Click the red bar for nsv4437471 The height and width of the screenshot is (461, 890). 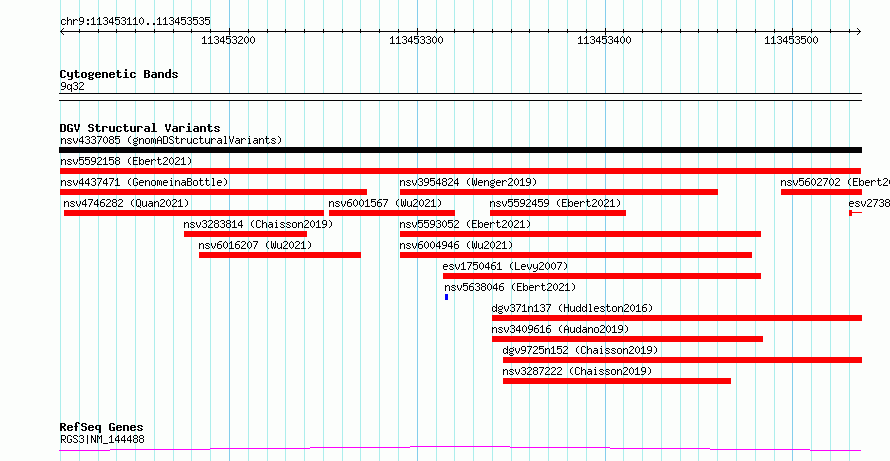[213, 192]
